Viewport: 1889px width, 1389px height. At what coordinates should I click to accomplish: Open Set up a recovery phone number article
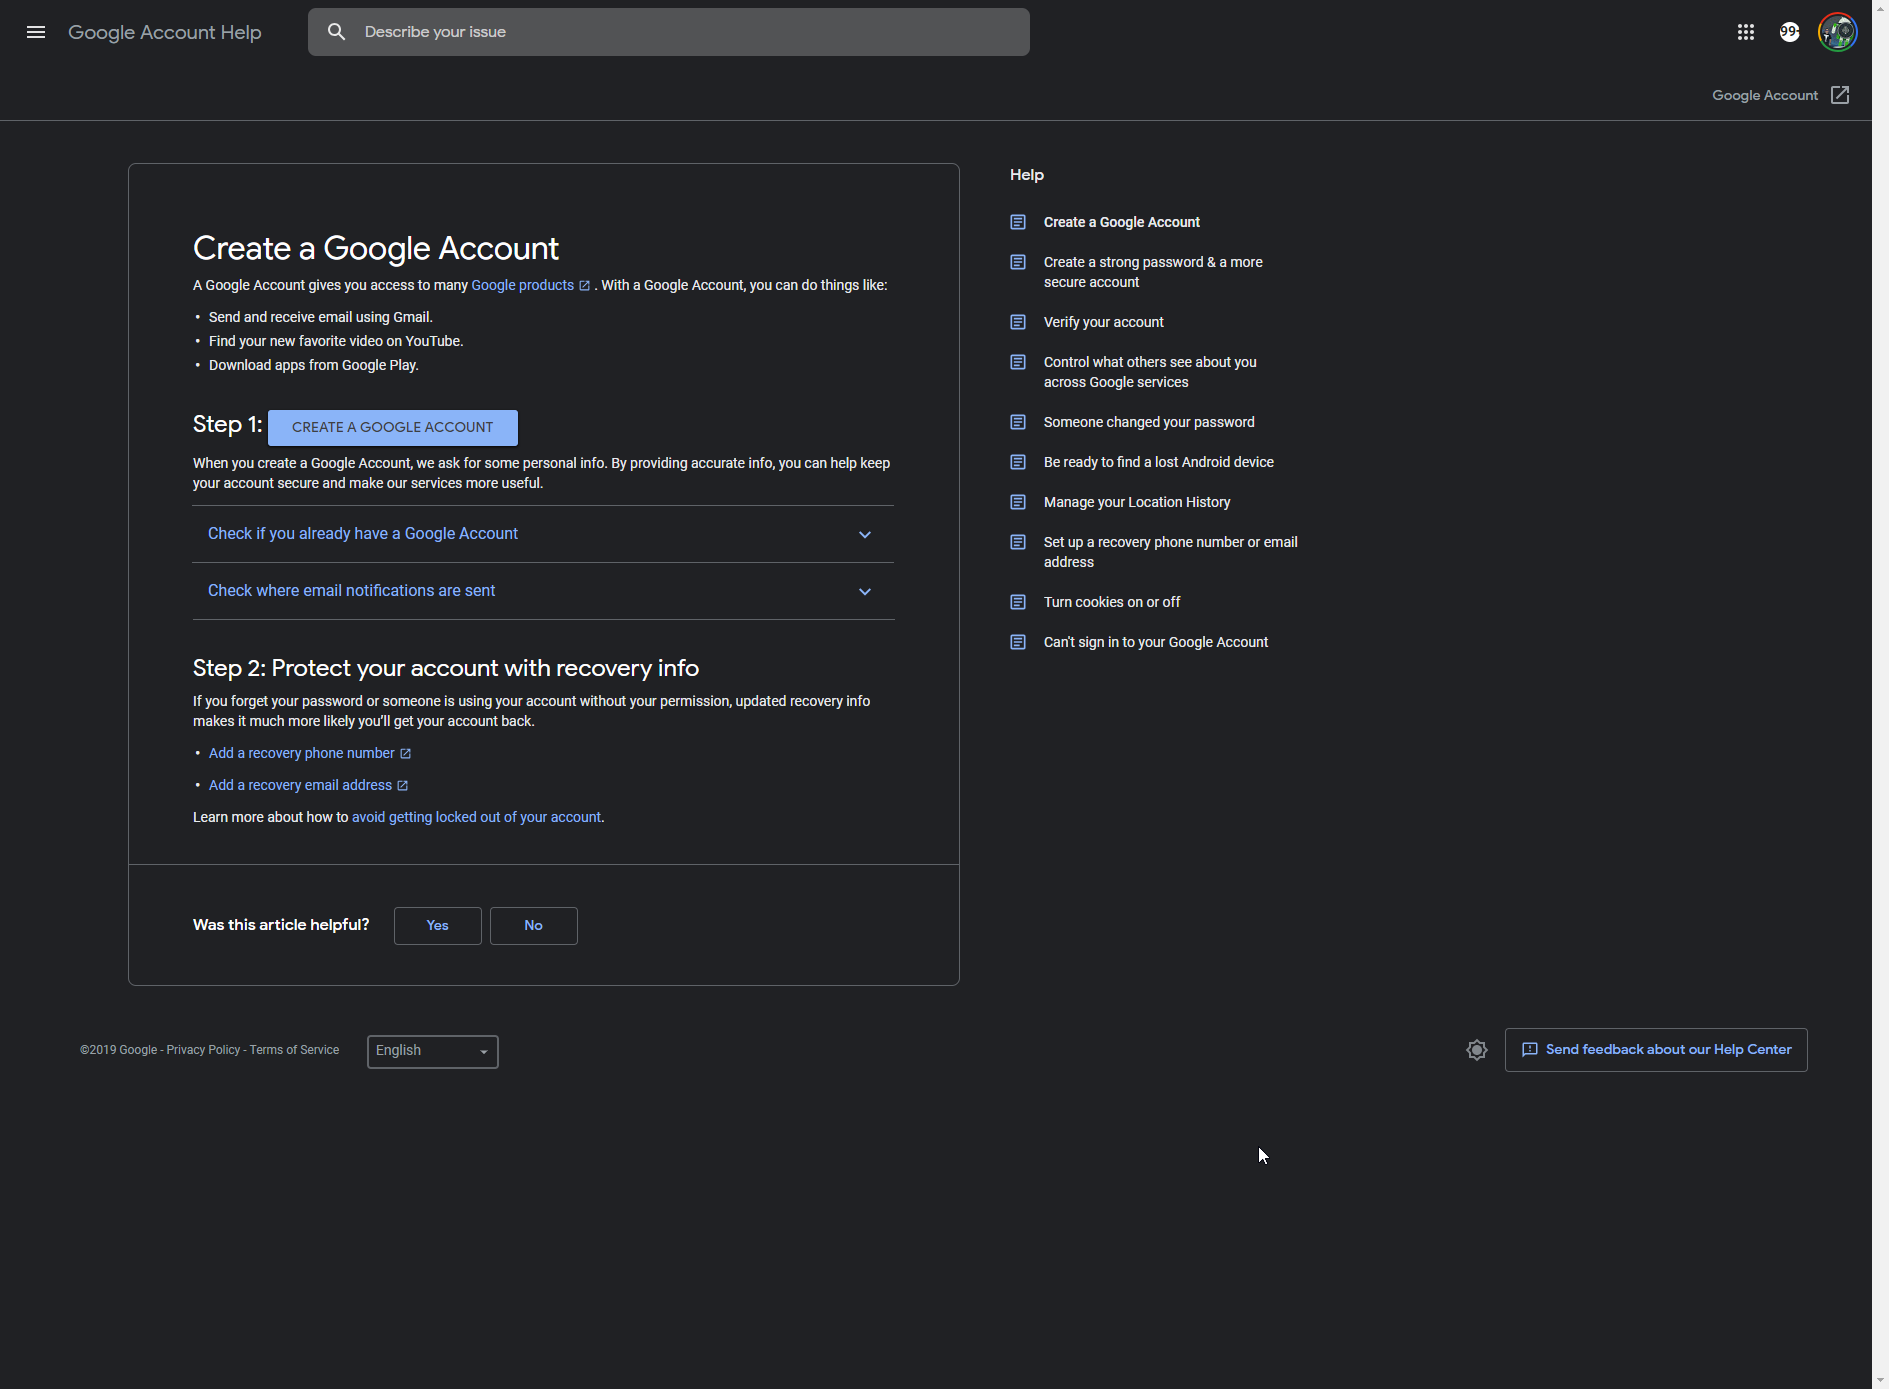click(x=1171, y=552)
